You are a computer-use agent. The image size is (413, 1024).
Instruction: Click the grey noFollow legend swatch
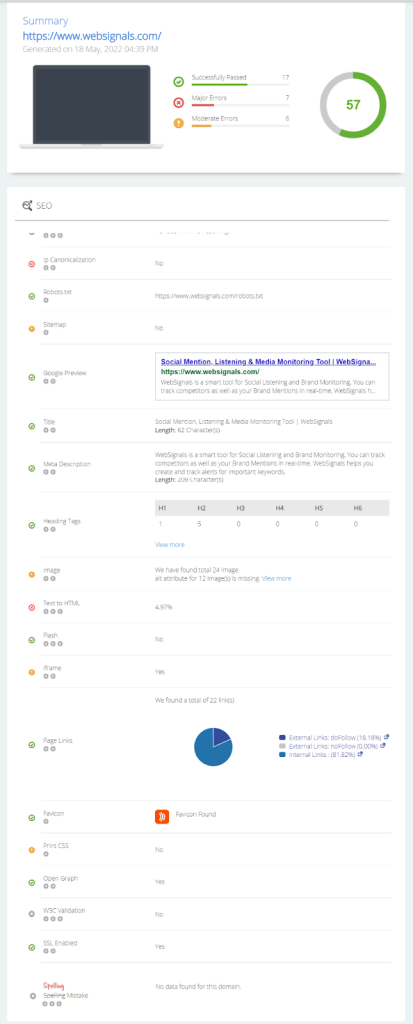[x=282, y=745]
